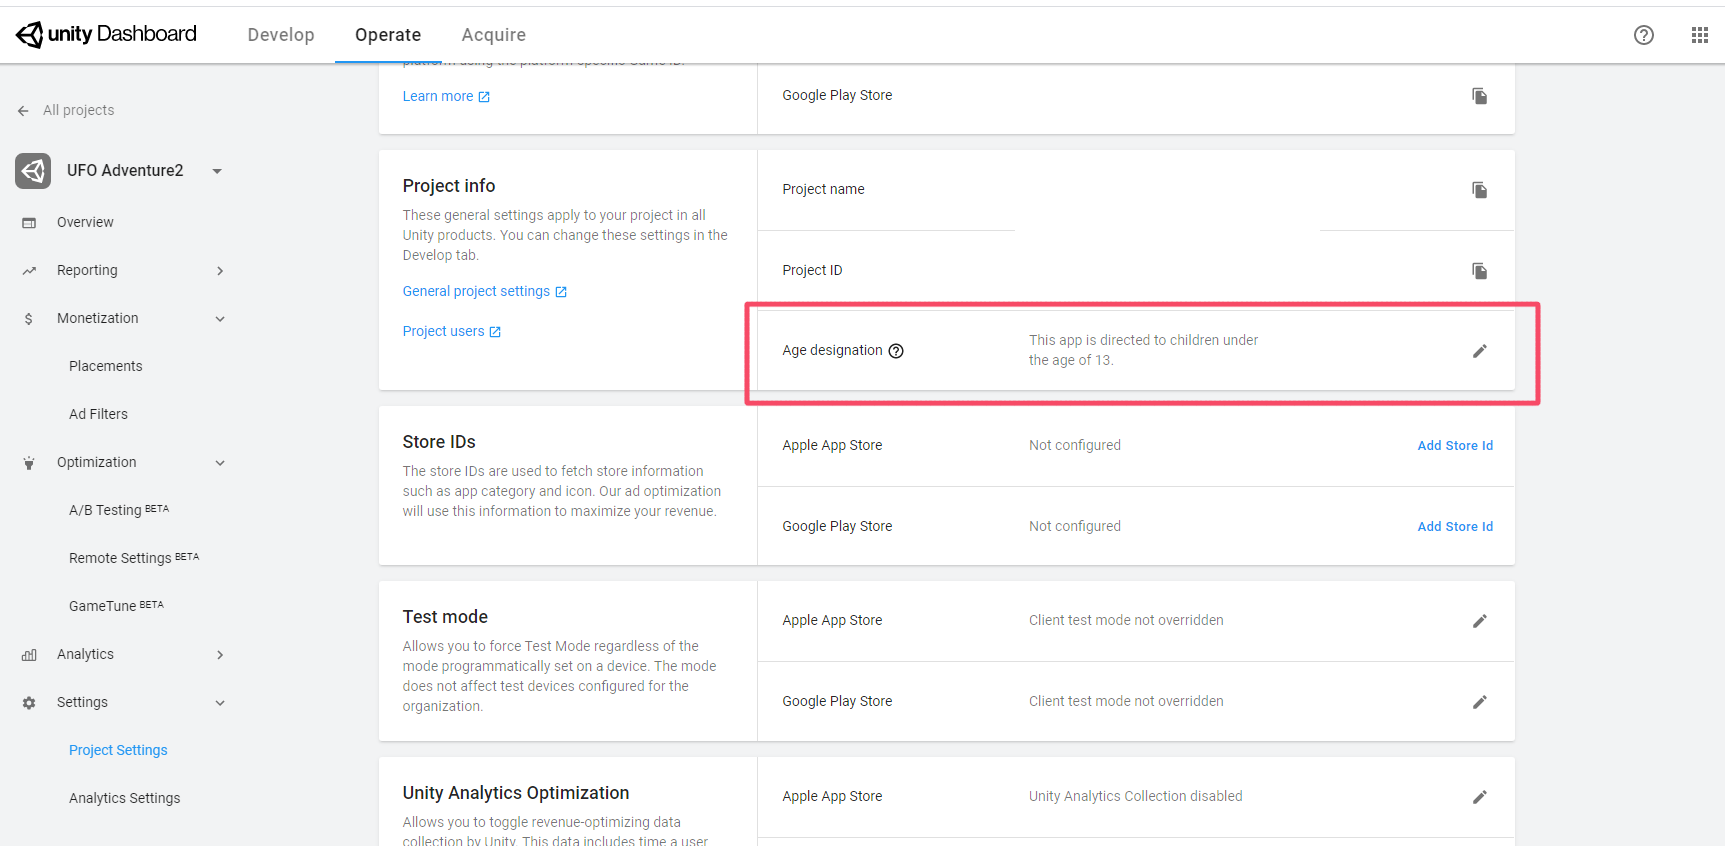The height and width of the screenshot is (846, 1725).
Task: Expand the Analytics section chevron
Action: (220, 655)
